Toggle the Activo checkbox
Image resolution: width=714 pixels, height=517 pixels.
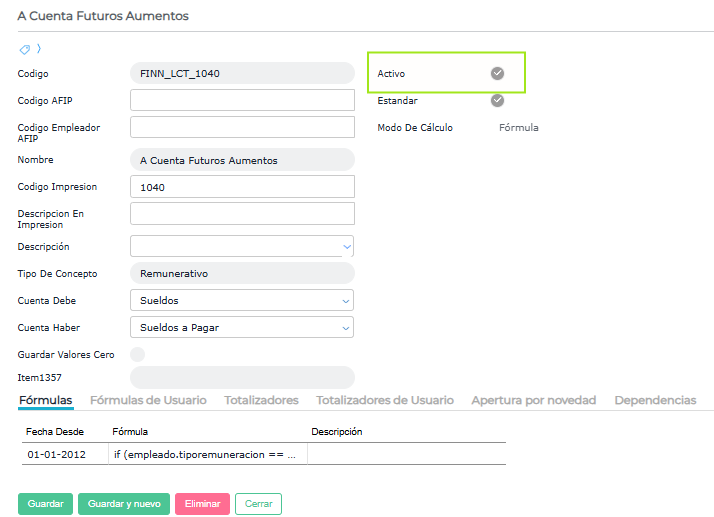click(497, 73)
